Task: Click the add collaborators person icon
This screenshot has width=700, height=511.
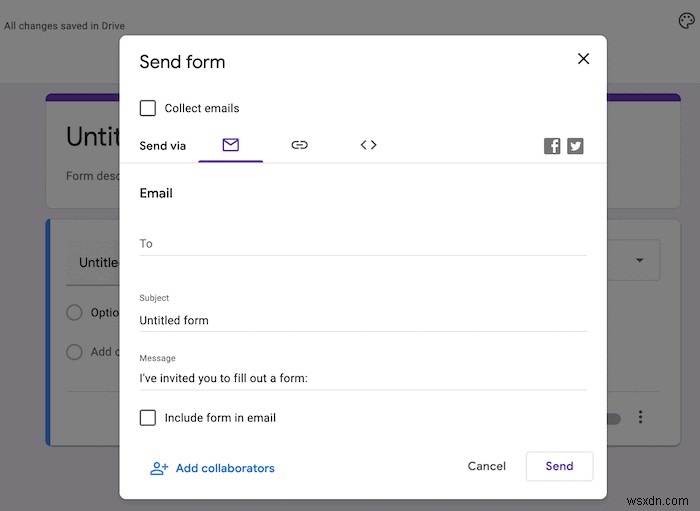Action: 158,468
